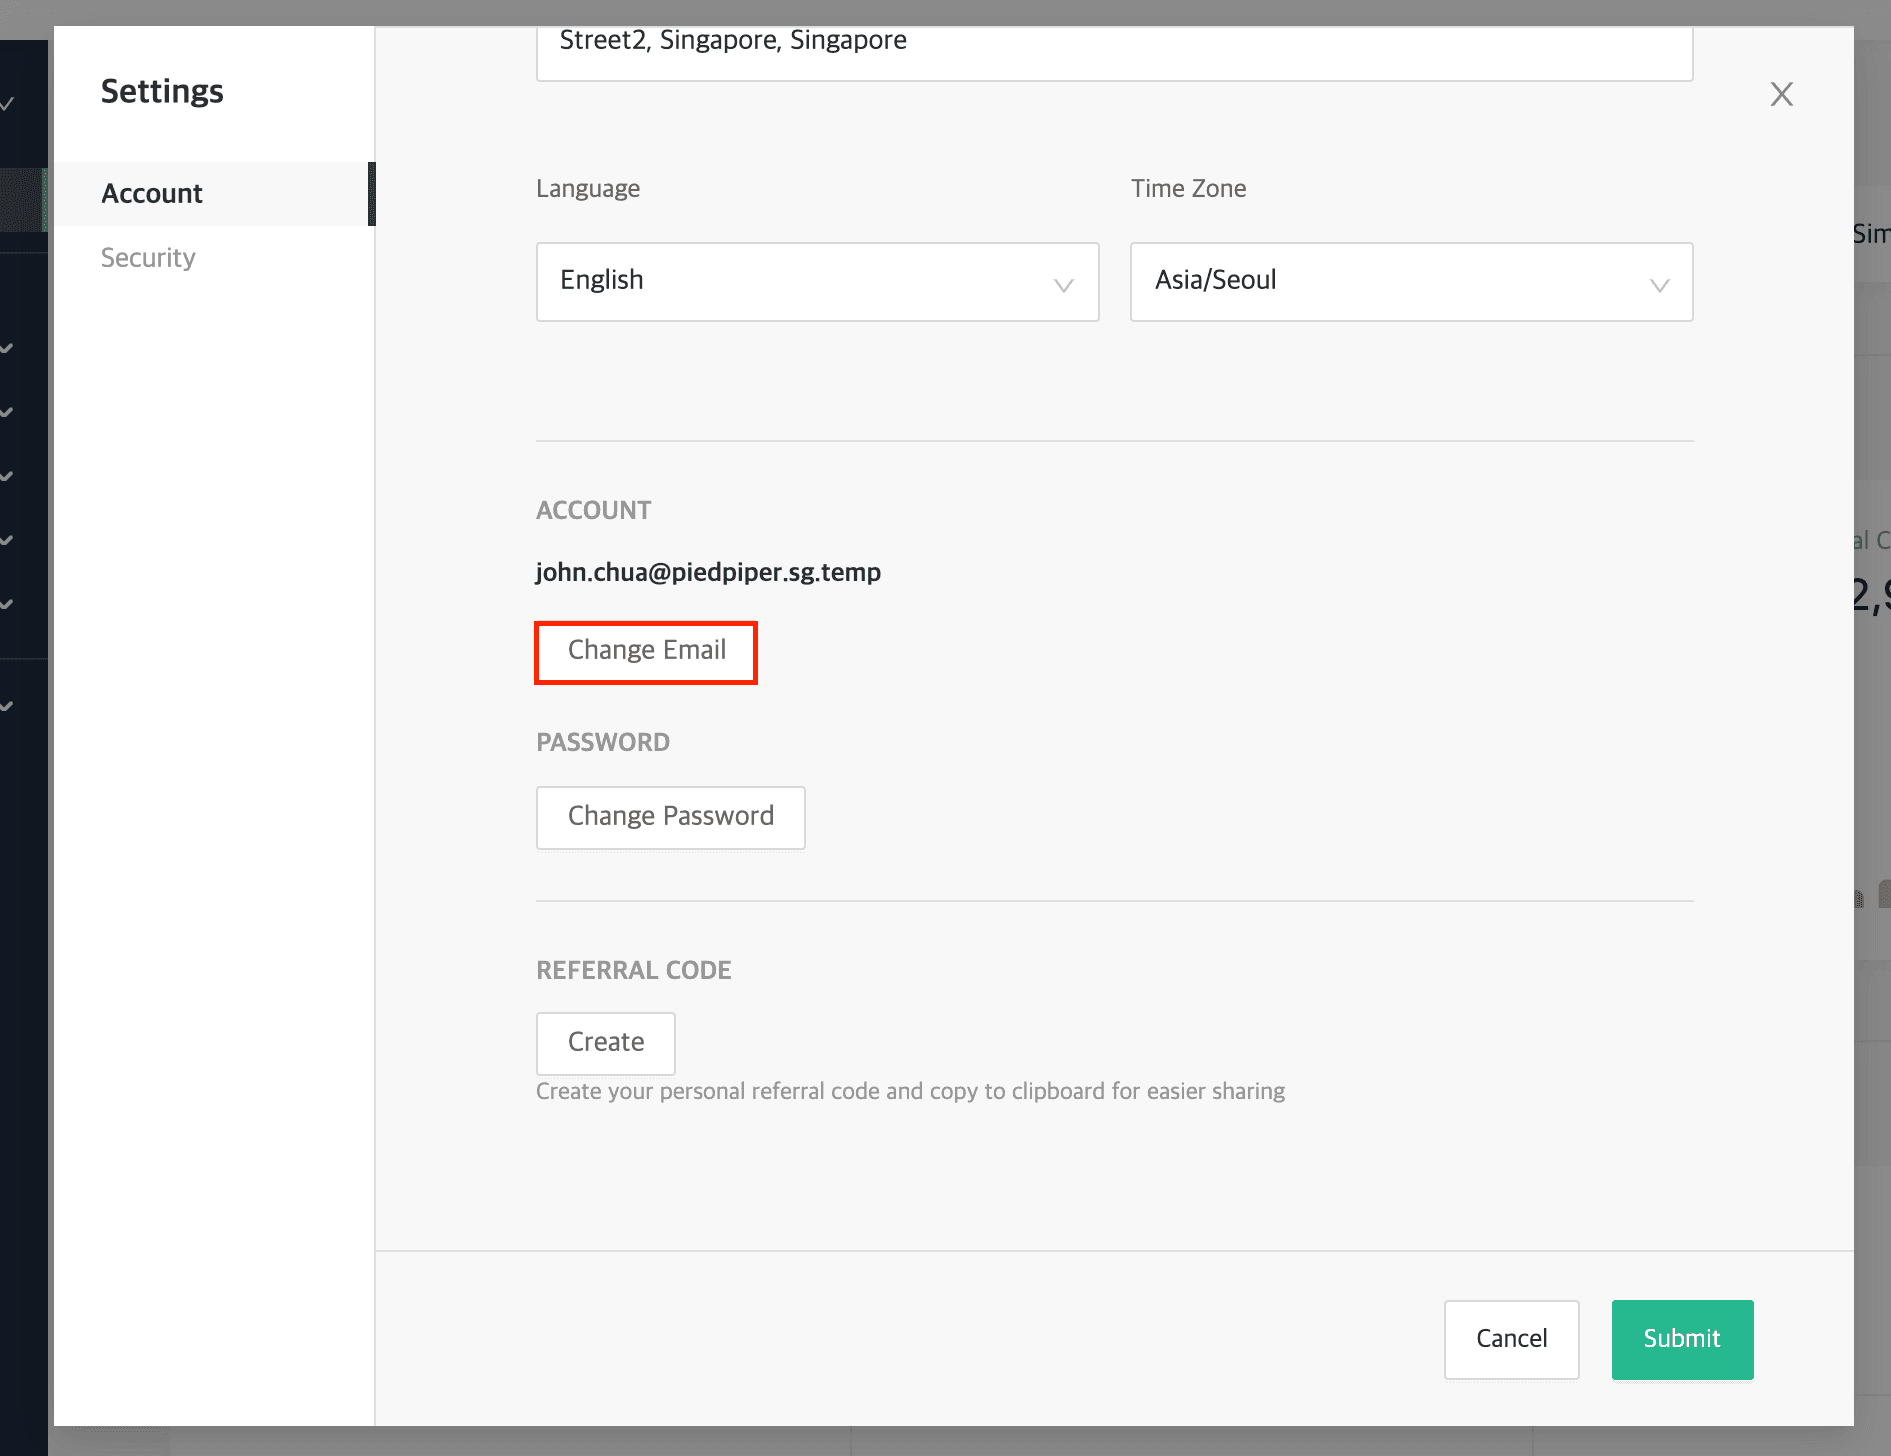The width and height of the screenshot is (1891, 1456).
Task: Select the Account tab in Settings
Action: pos(152,193)
